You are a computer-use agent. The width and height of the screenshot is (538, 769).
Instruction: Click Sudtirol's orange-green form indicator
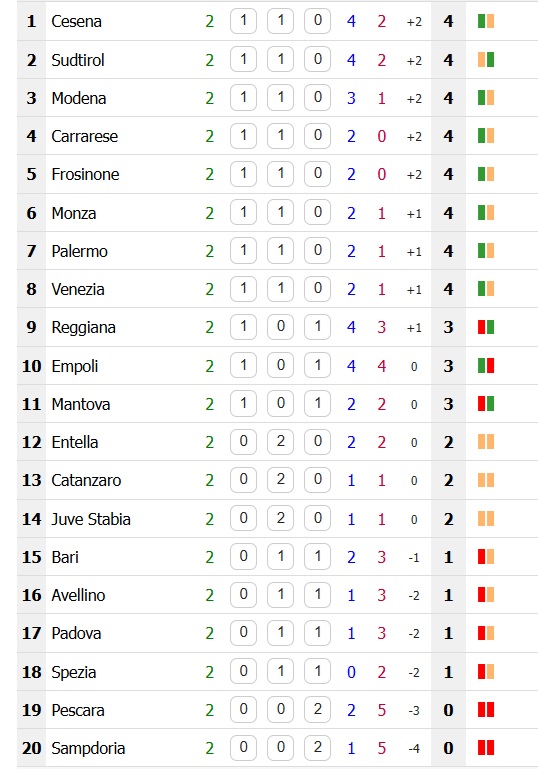[x=486, y=60]
